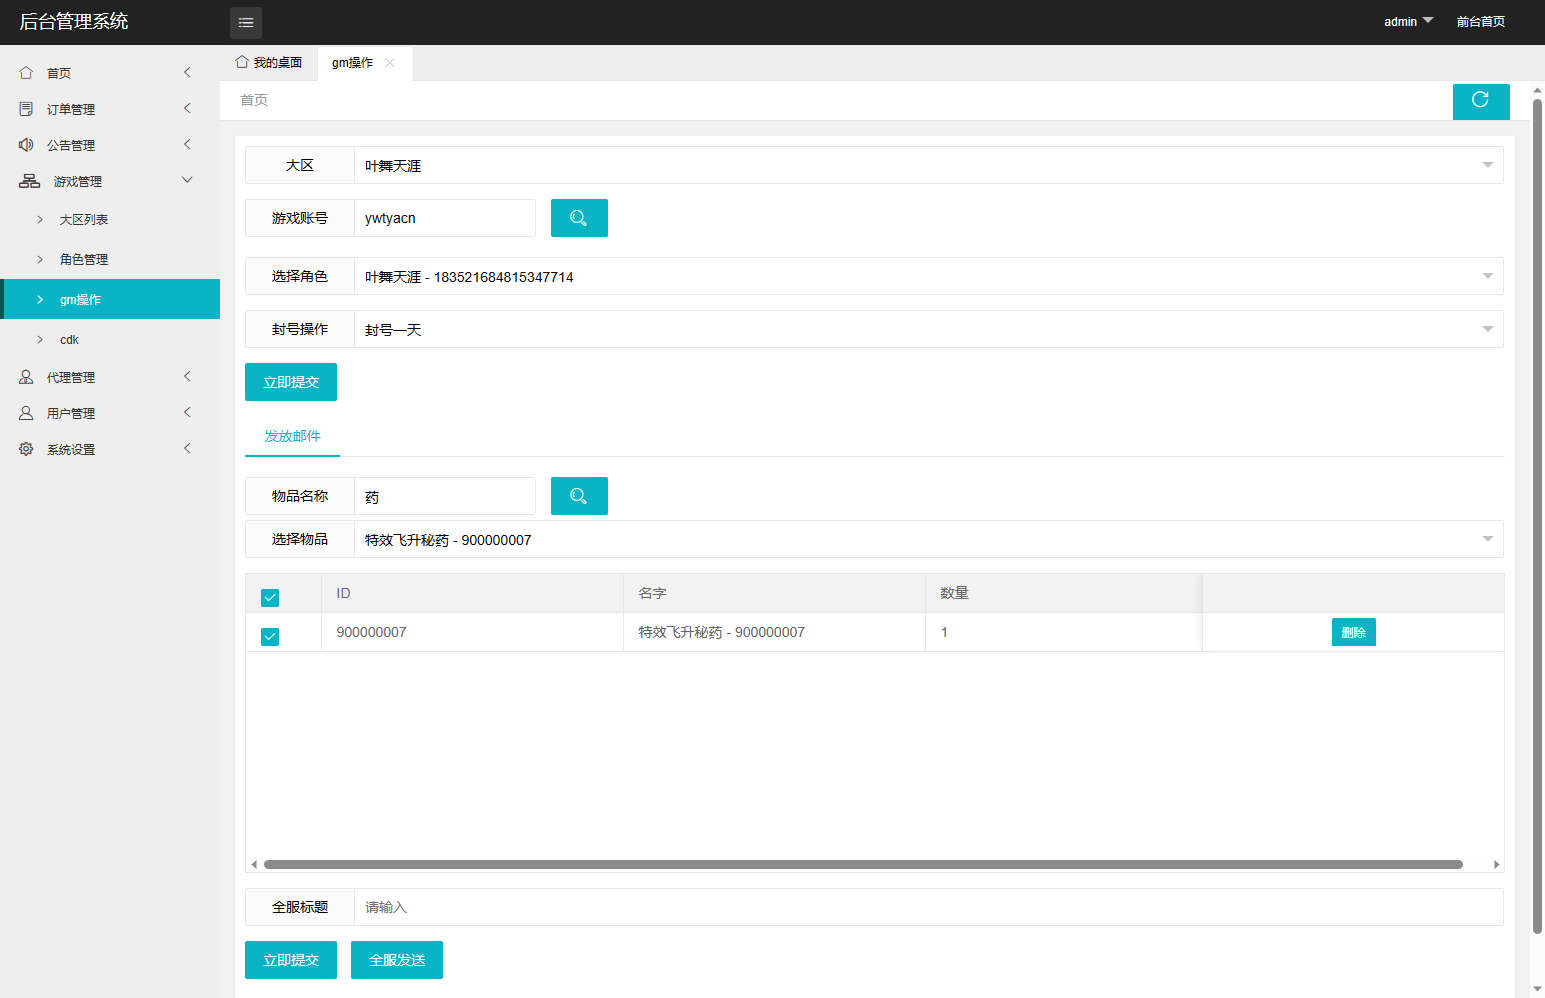Click the 全服发送 button
This screenshot has width=1545, height=998.
tap(397, 960)
